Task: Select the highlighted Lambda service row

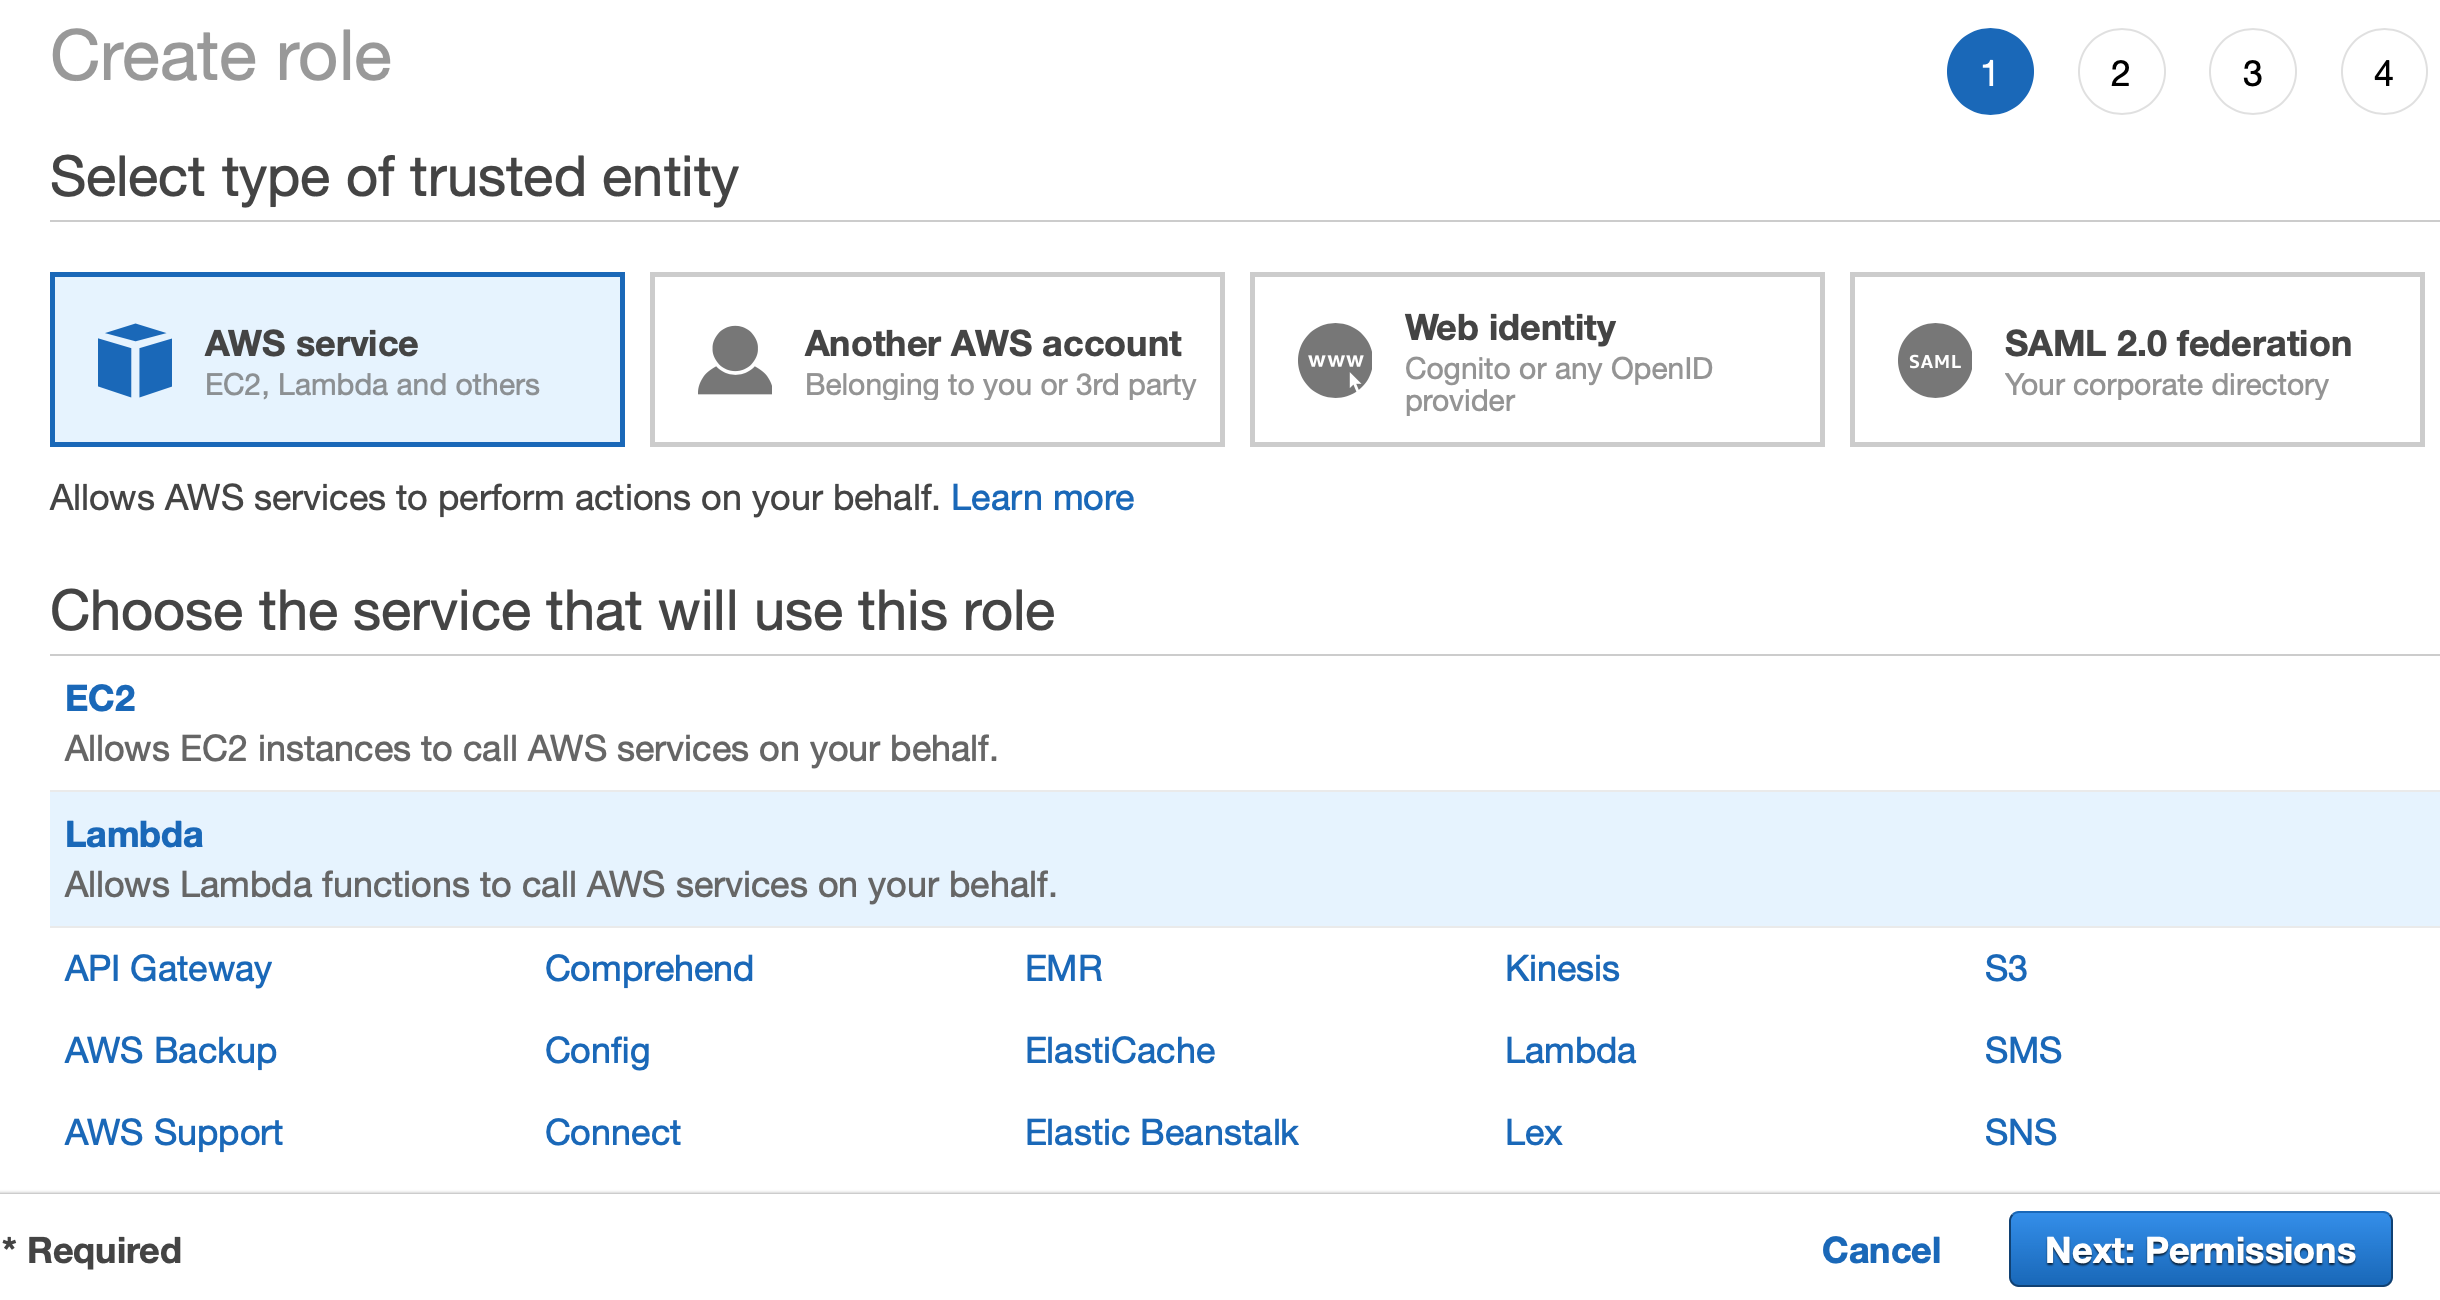Action: (x=1245, y=859)
